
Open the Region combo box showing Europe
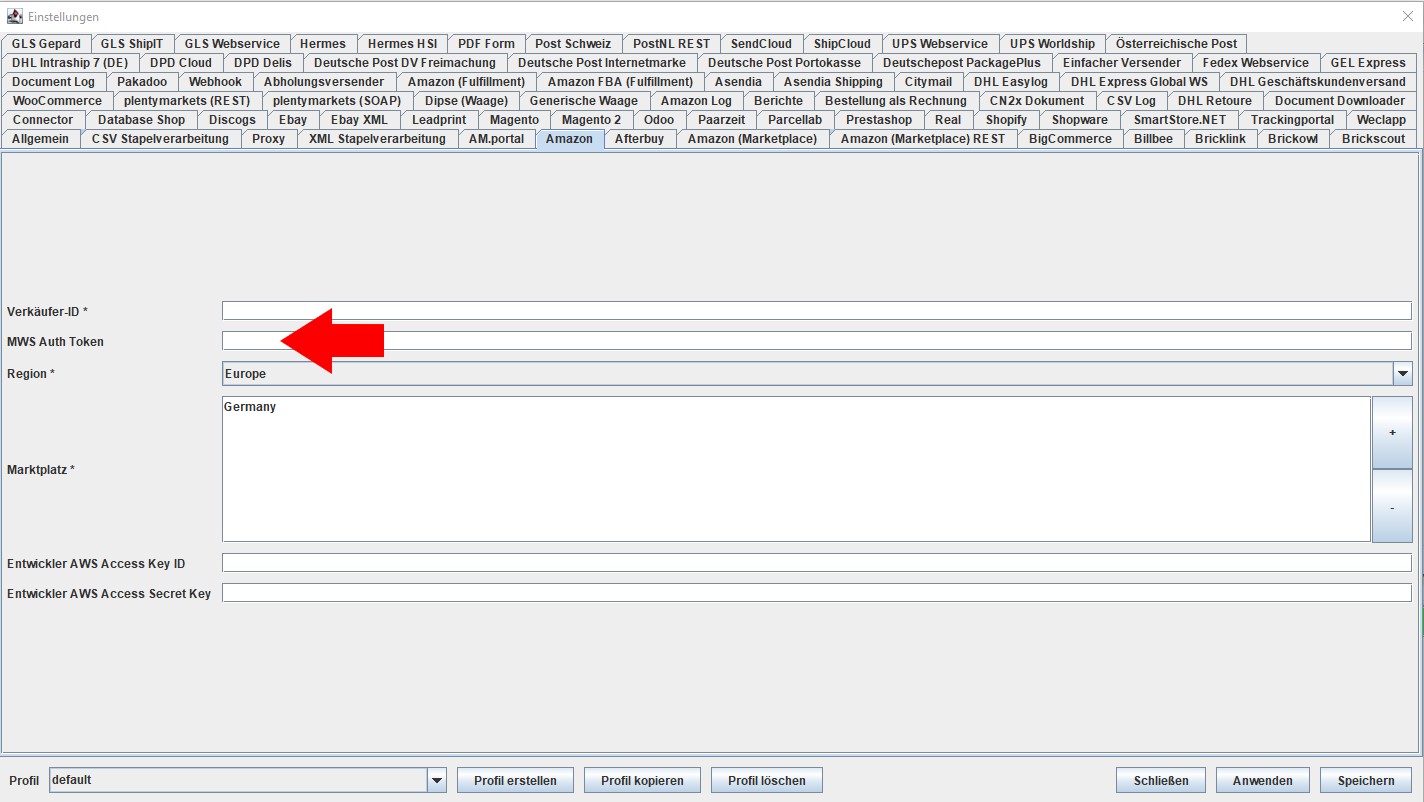click(x=817, y=373)
